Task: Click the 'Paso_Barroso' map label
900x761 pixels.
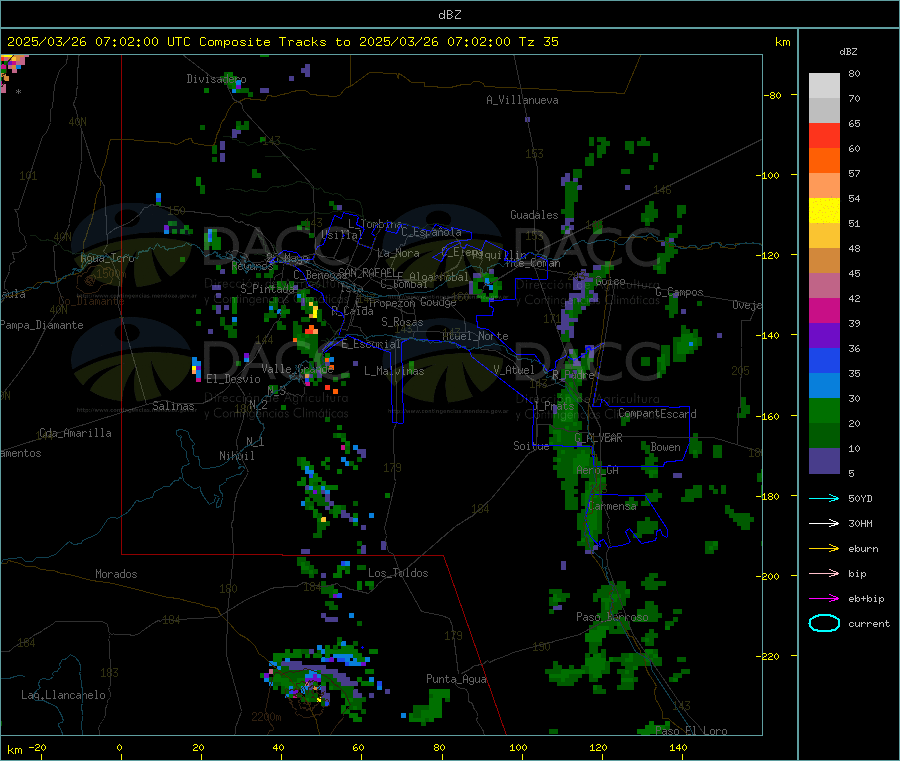Action: (612, 617)
